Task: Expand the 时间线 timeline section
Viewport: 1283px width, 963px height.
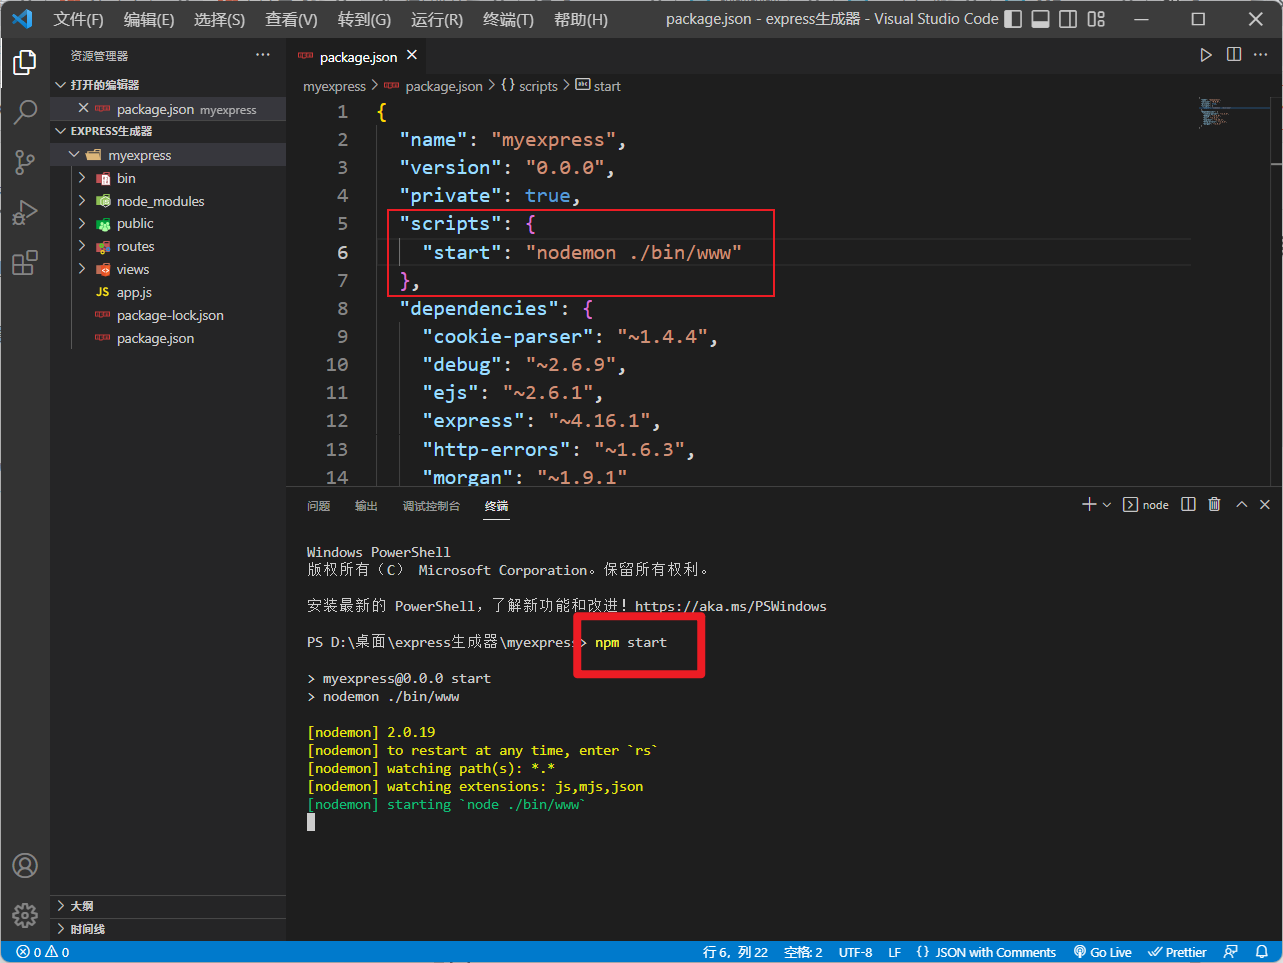Action: click(x=168, y=929)
